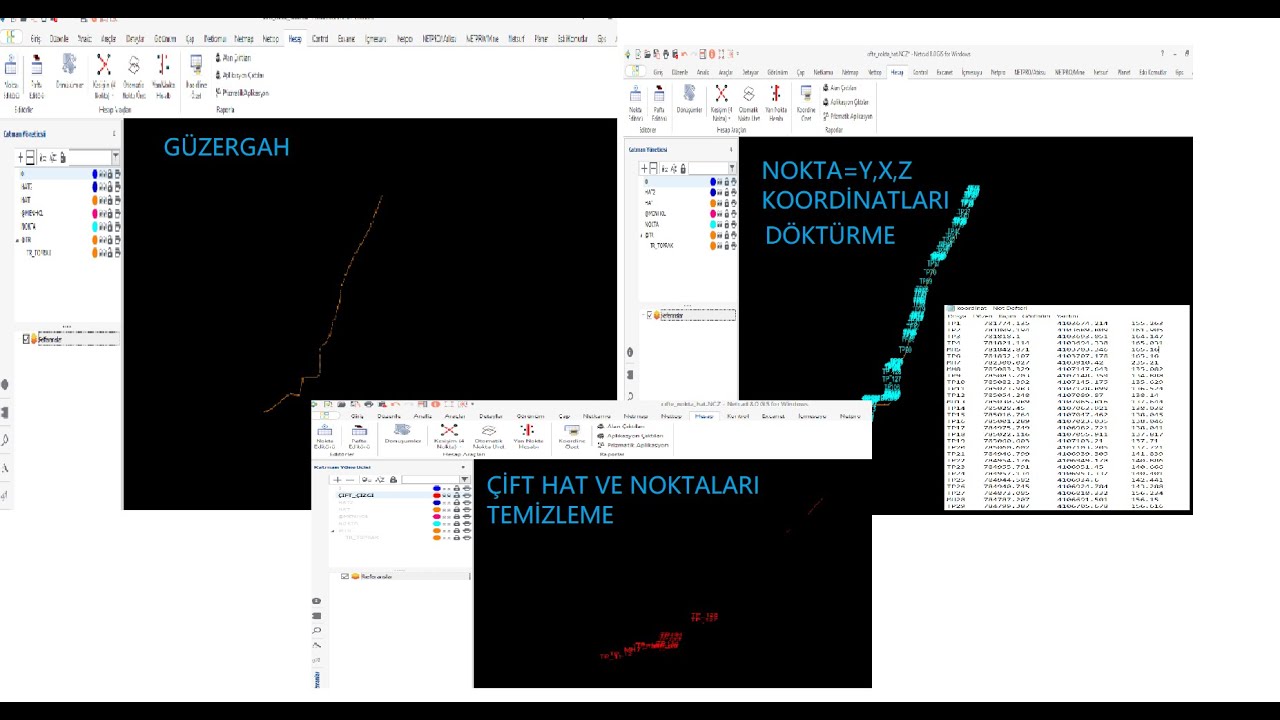1280x720 pixels.
Task: Open Düzenle ribbon tab in NOKTA=Y,X,Z window
Action: (x=680, y=72)
